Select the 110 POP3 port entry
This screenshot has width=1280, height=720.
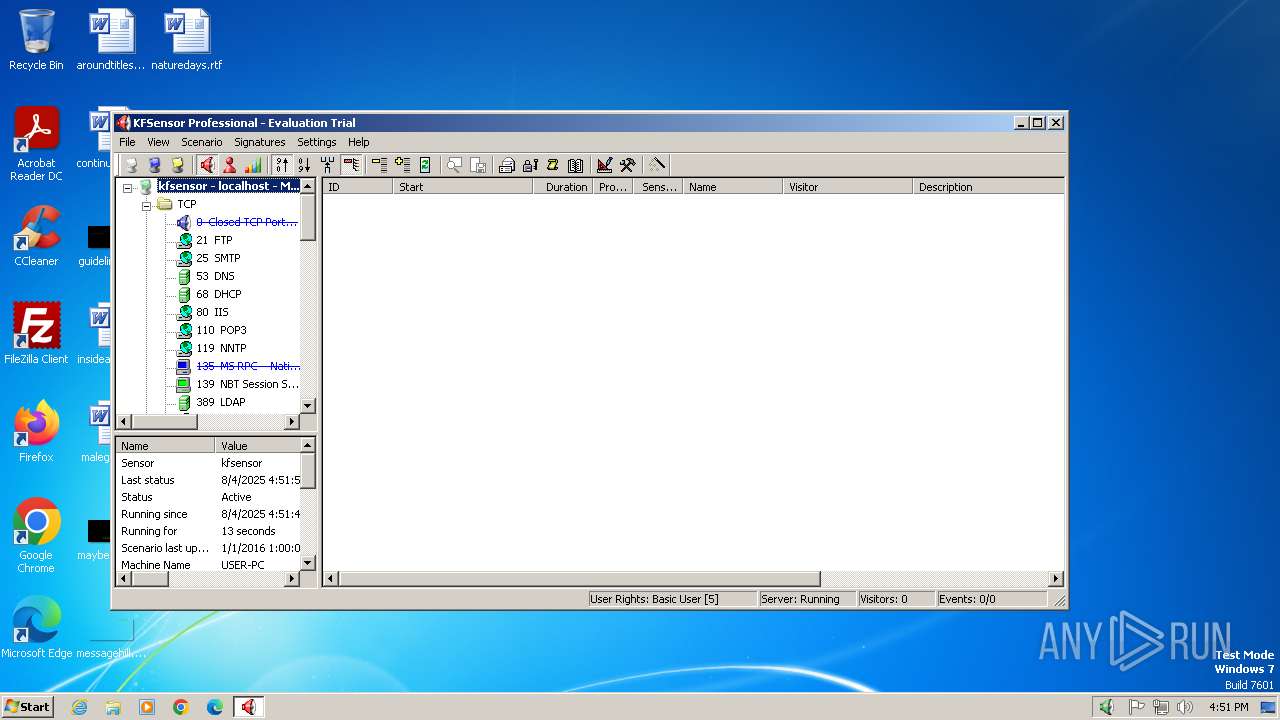click(221, 330)
